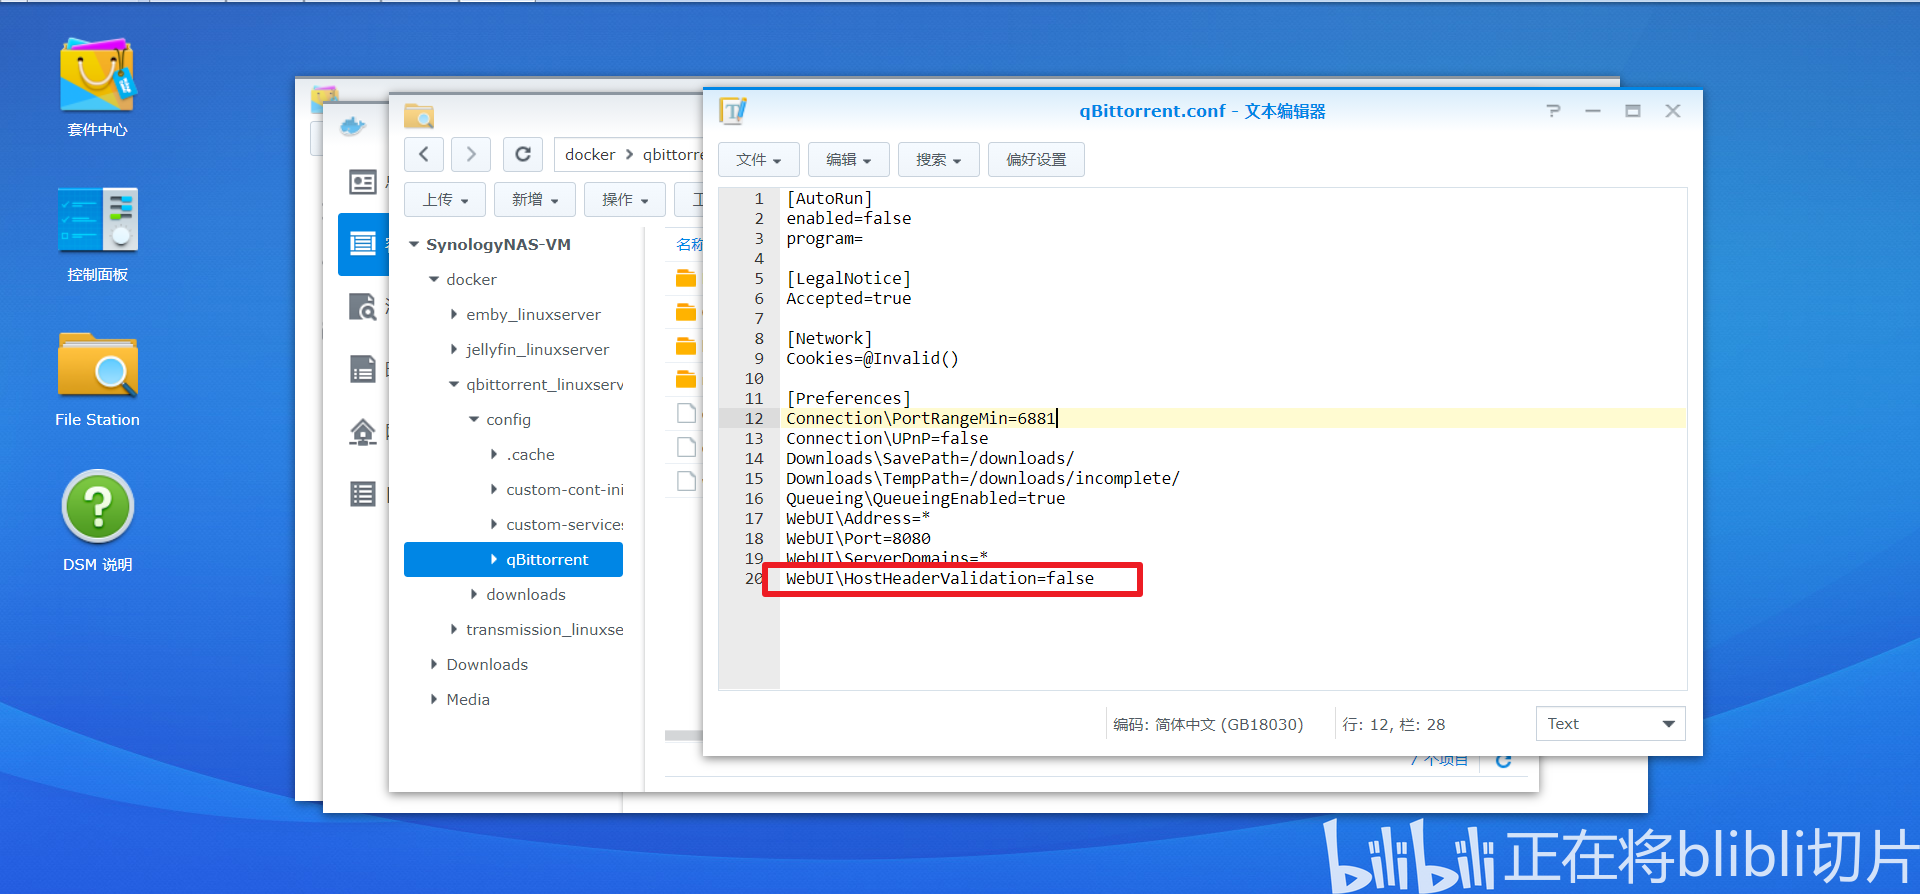Open the Docker registry search sidebar icon
The image size is (1920, 894).
[363, 306]
